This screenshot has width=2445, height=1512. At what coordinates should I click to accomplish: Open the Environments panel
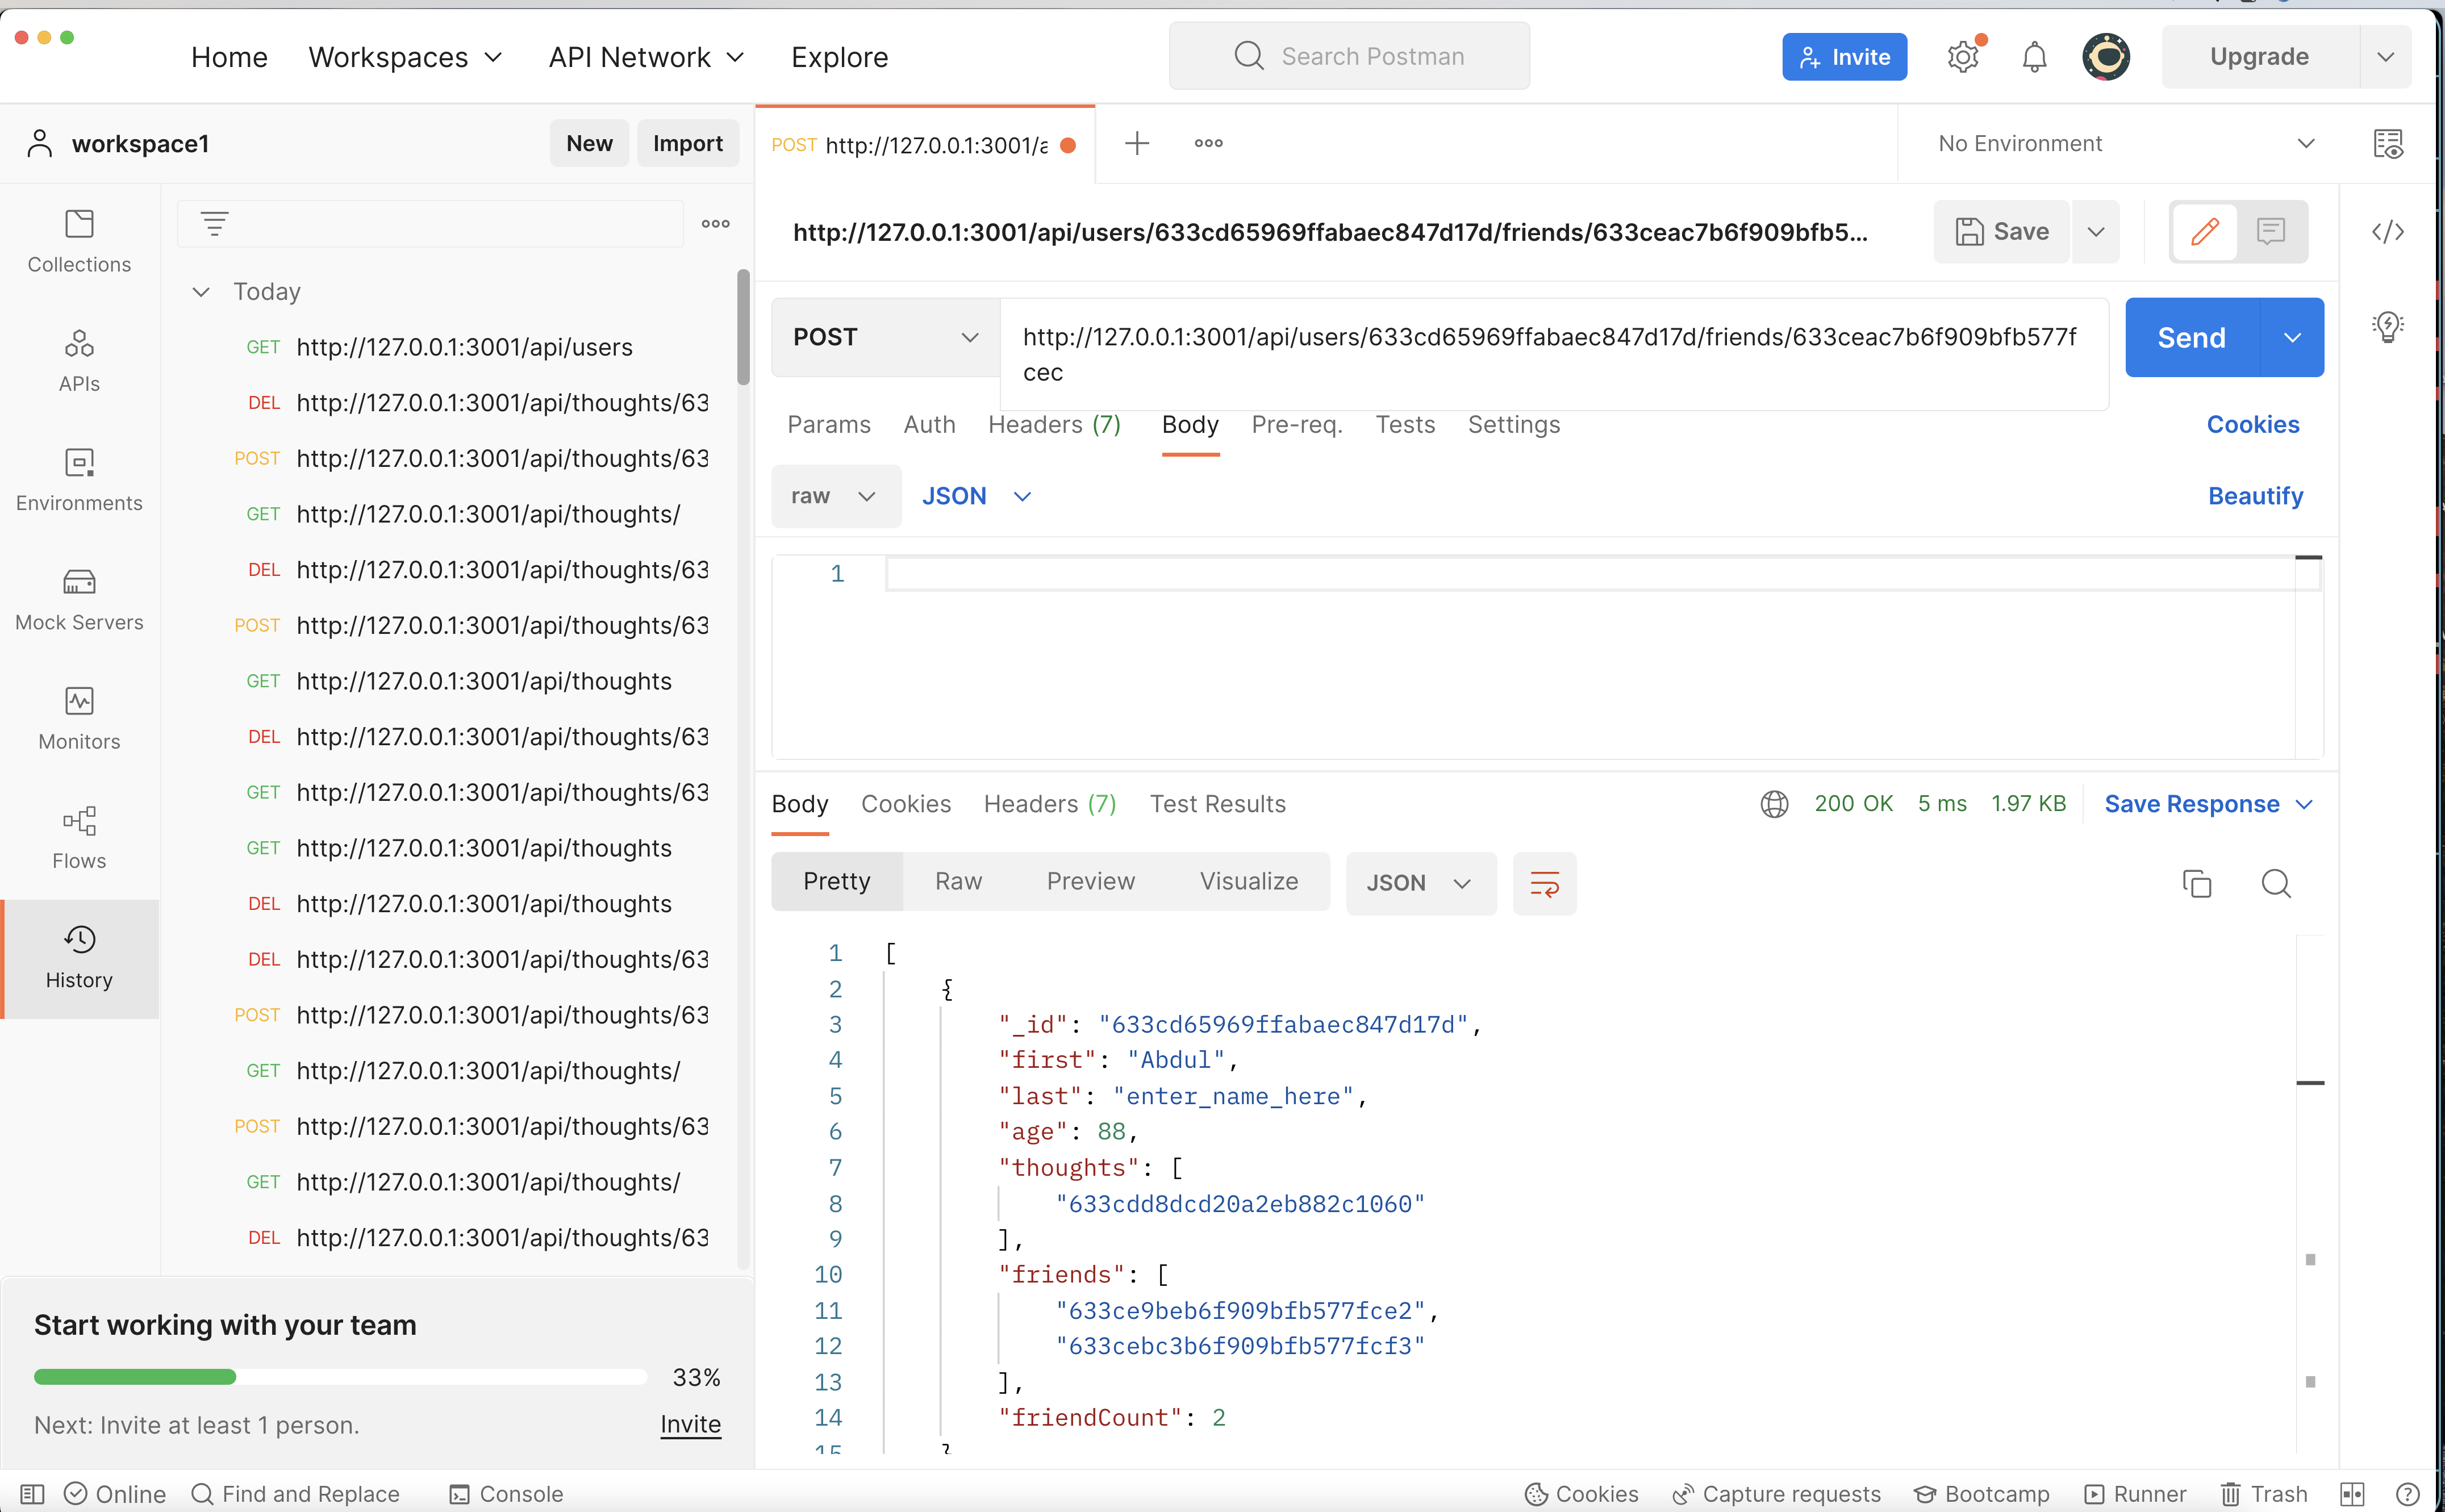pos(79,479)
